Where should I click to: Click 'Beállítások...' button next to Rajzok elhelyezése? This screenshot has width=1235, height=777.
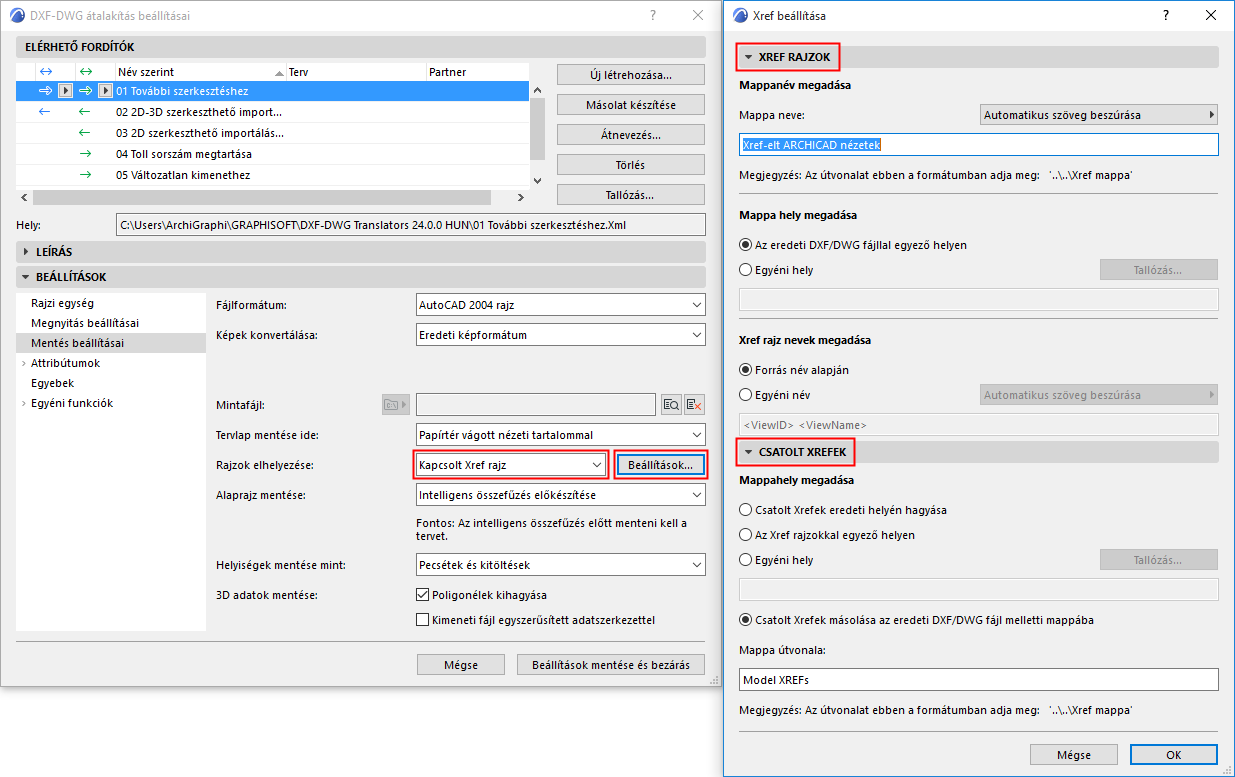tap(661, 465)
